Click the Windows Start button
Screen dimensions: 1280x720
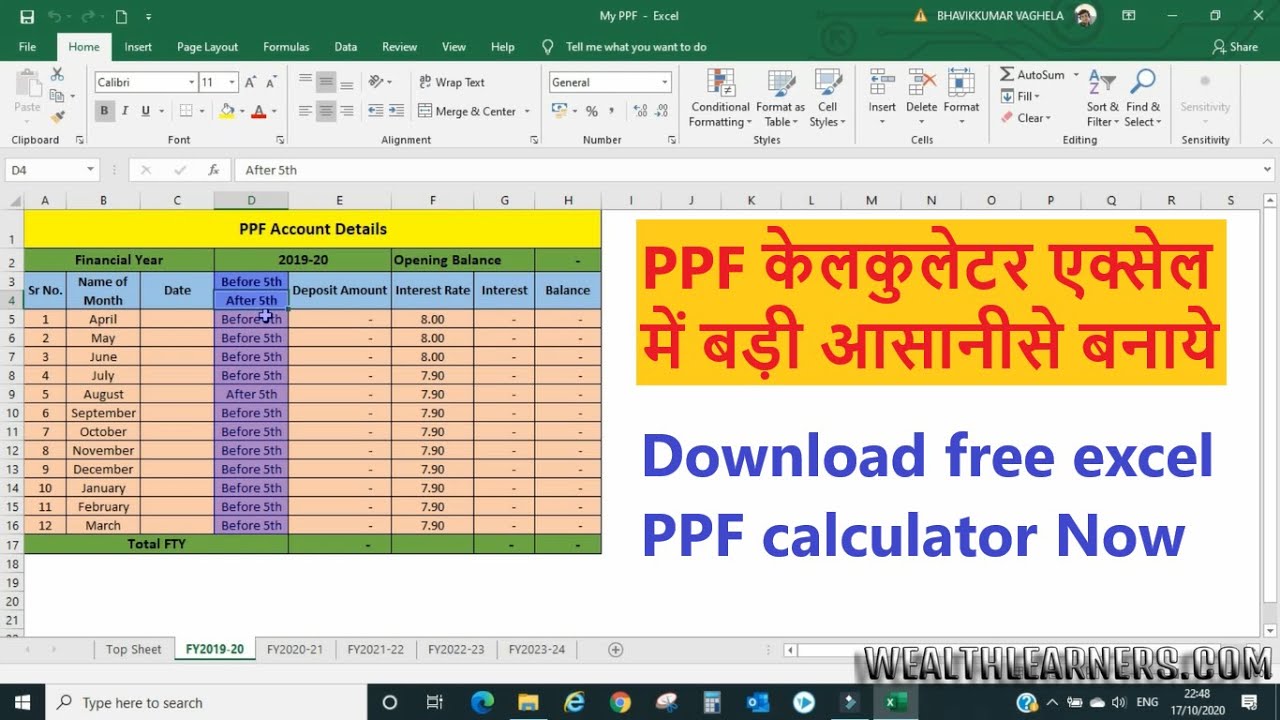22,702
